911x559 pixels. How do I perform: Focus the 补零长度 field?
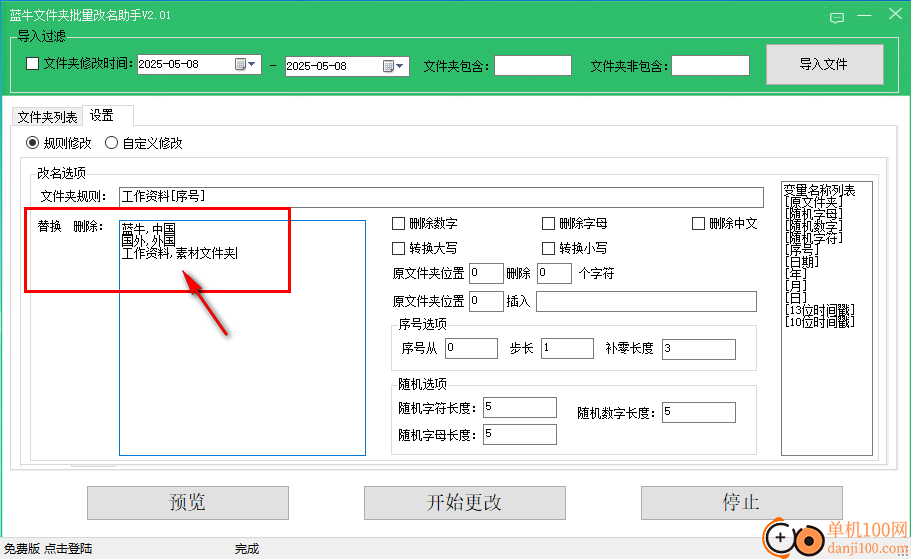(698, 349)
